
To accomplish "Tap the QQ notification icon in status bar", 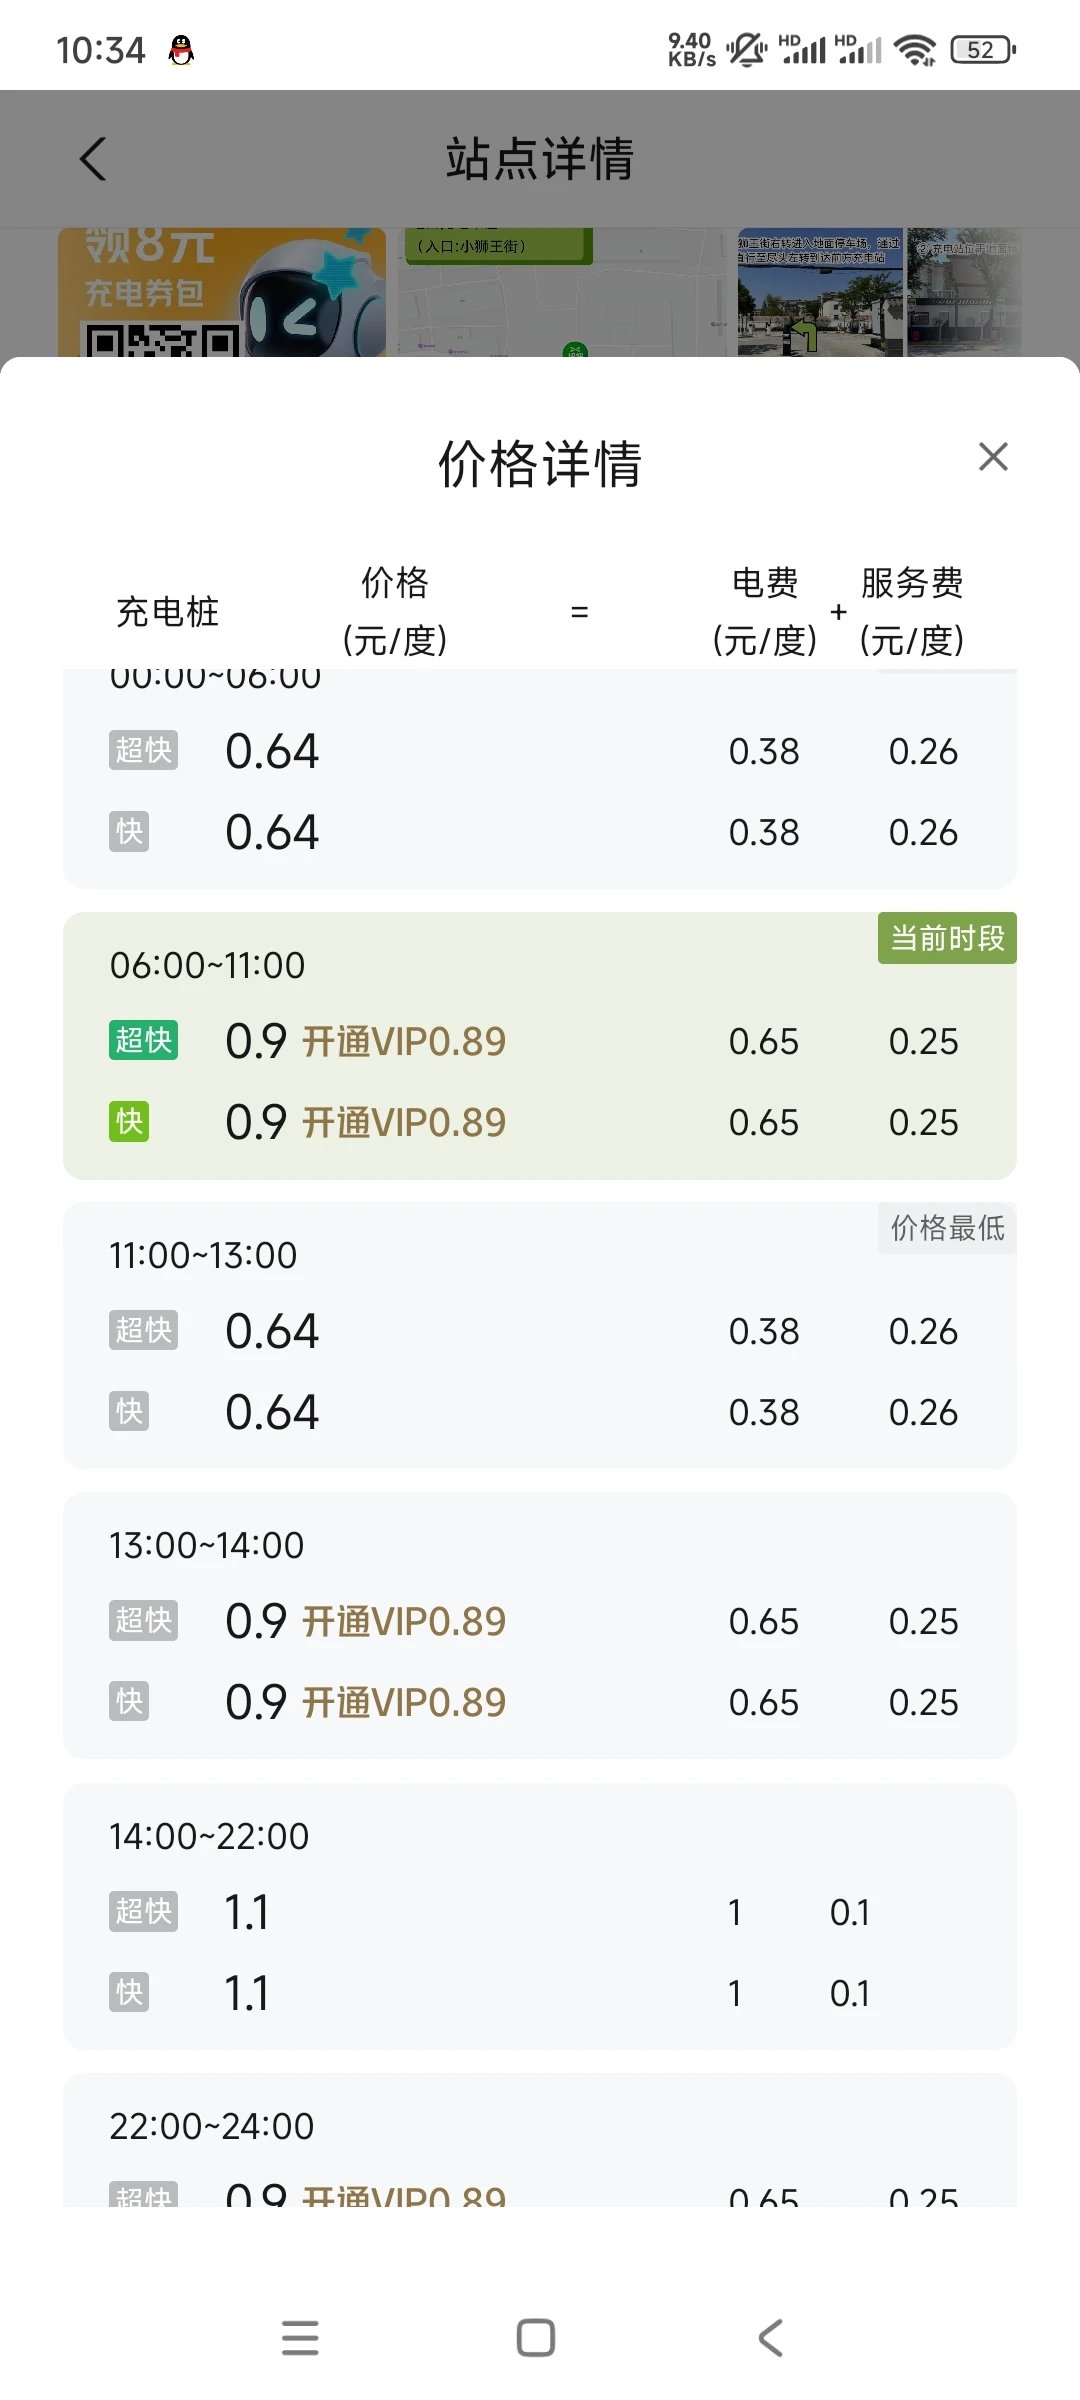I will pyautogui.click(x=181, y=50).
